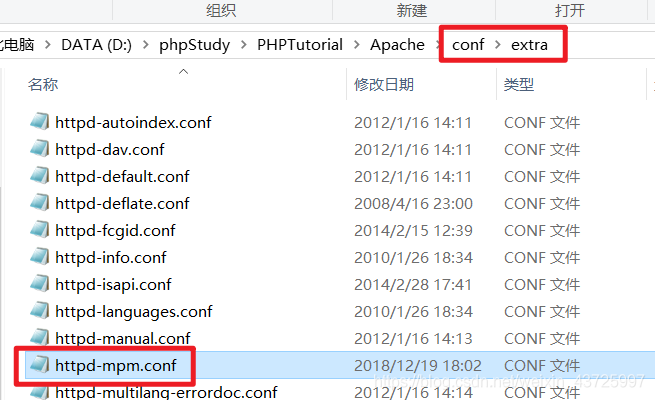Screen dimensions: 655x400
Task: Click the httpd-isapi.conf file icon
Action: tap(40, 284)
